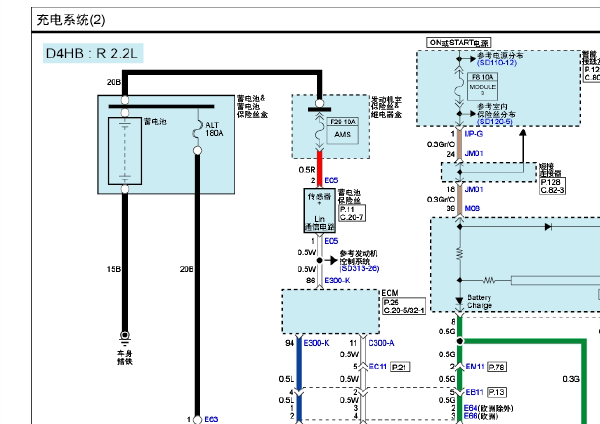Open JM01 connector link at pin 24
Image resolution: width=600 pixels, height=424 pixels.
pos(474,153)
